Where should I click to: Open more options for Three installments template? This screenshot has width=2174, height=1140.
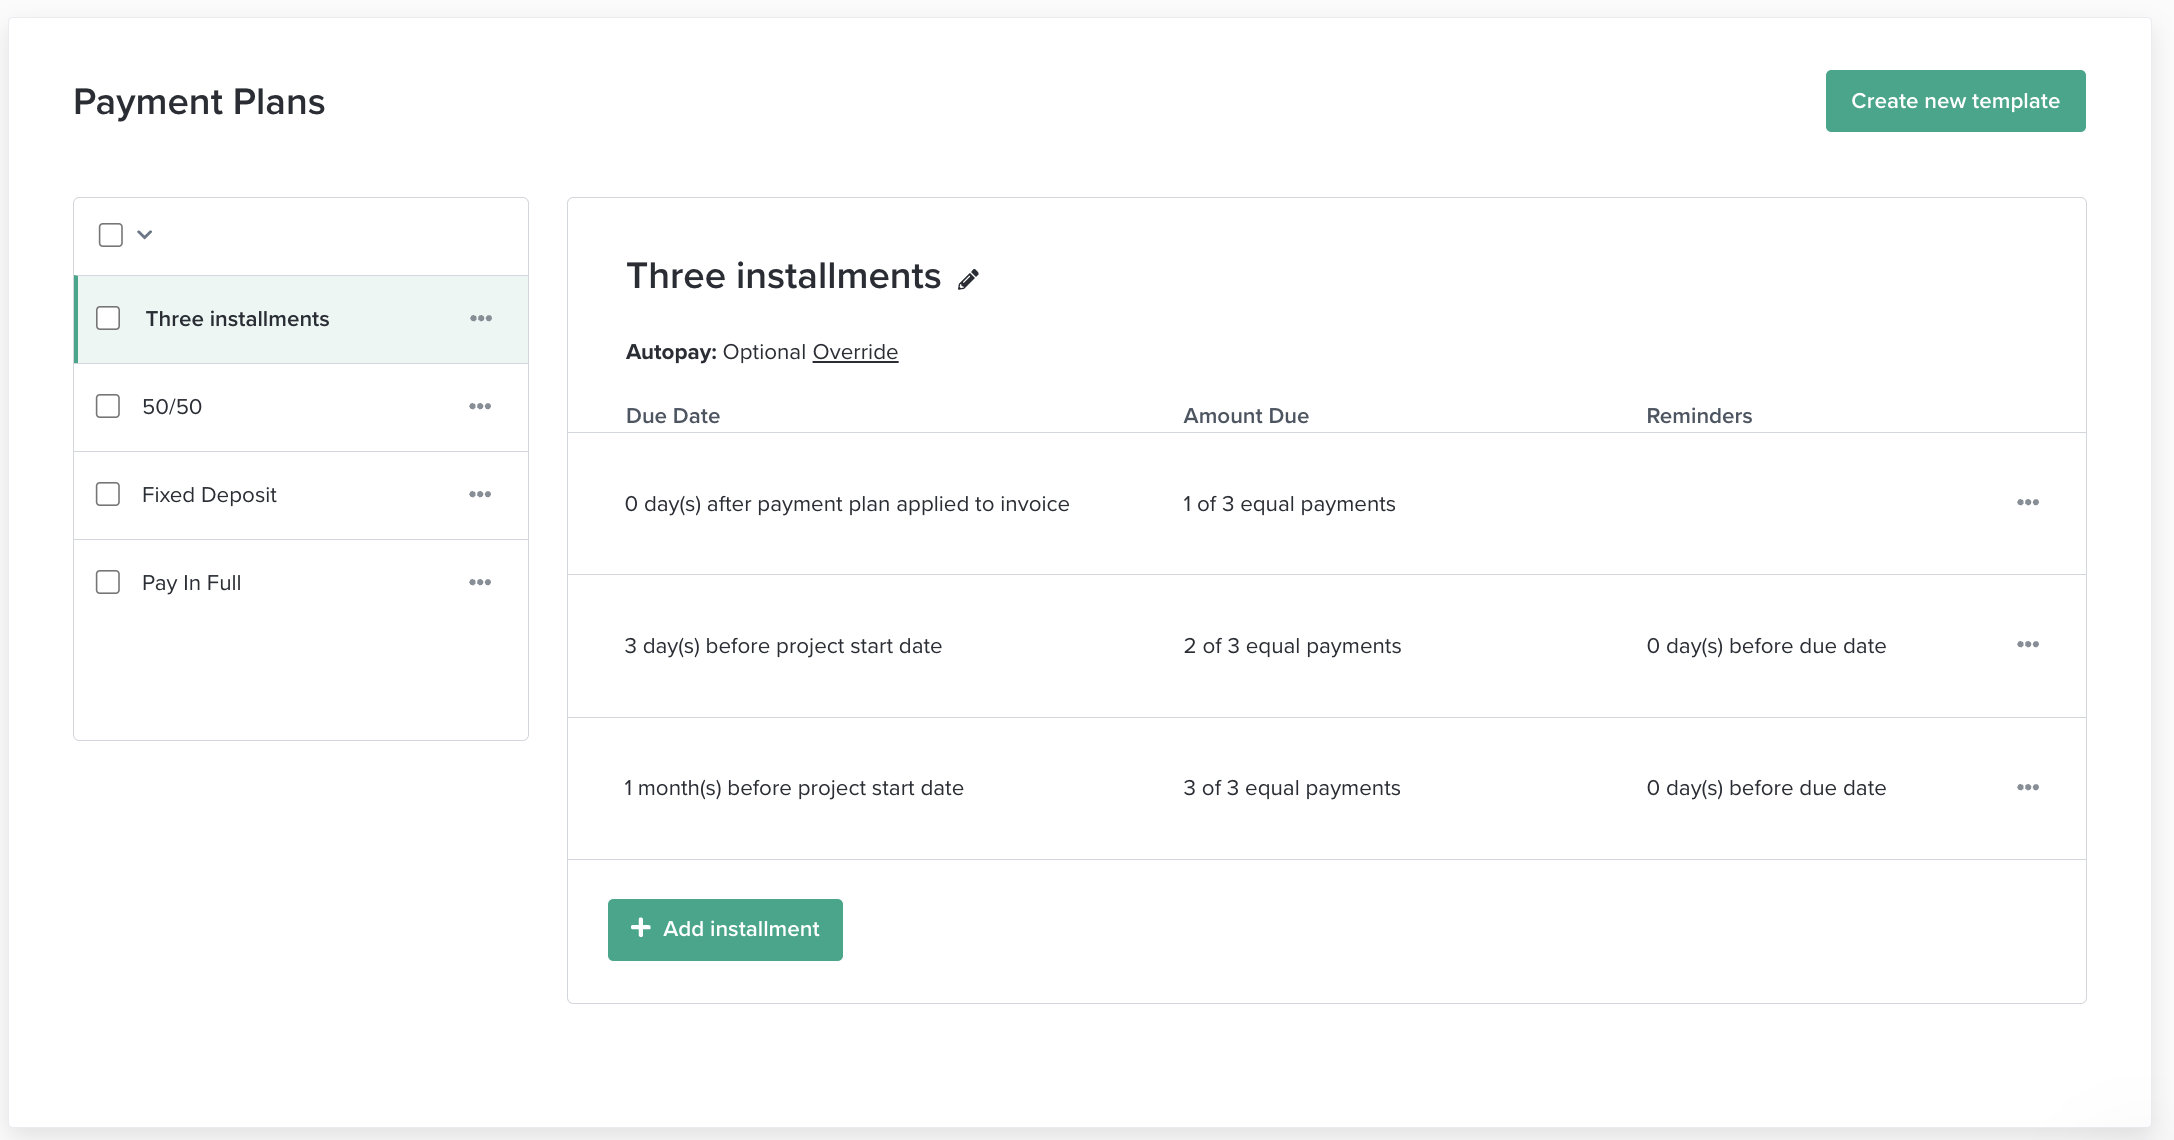click(481, 318)
